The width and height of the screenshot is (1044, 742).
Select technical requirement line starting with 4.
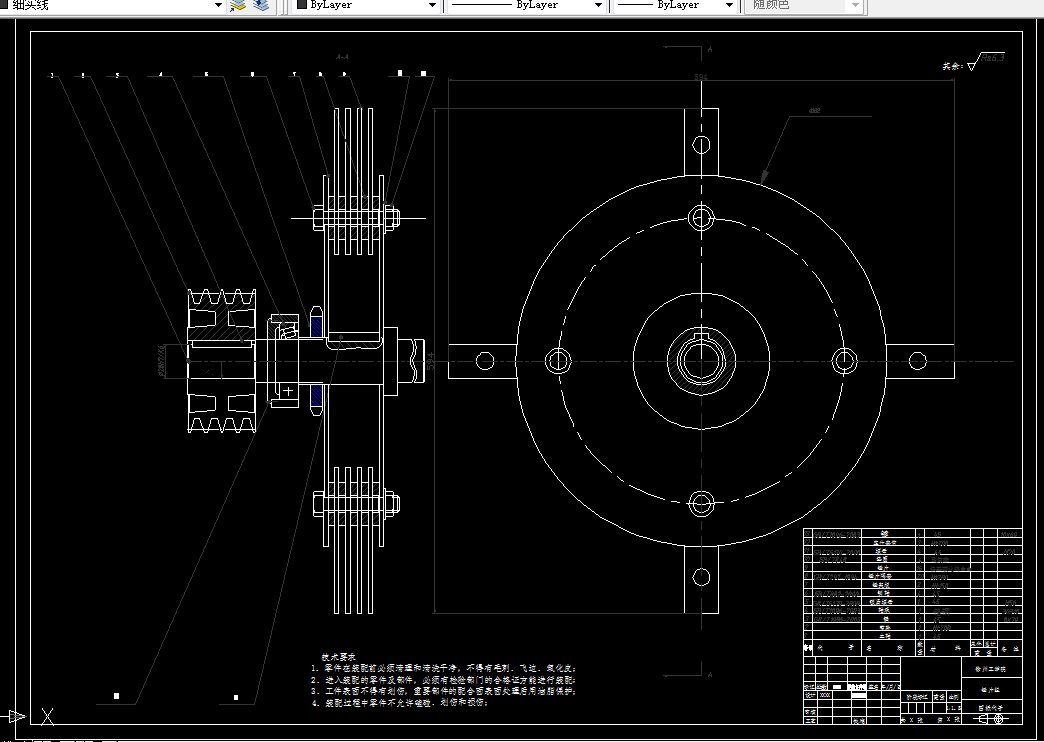coord(399,703)
